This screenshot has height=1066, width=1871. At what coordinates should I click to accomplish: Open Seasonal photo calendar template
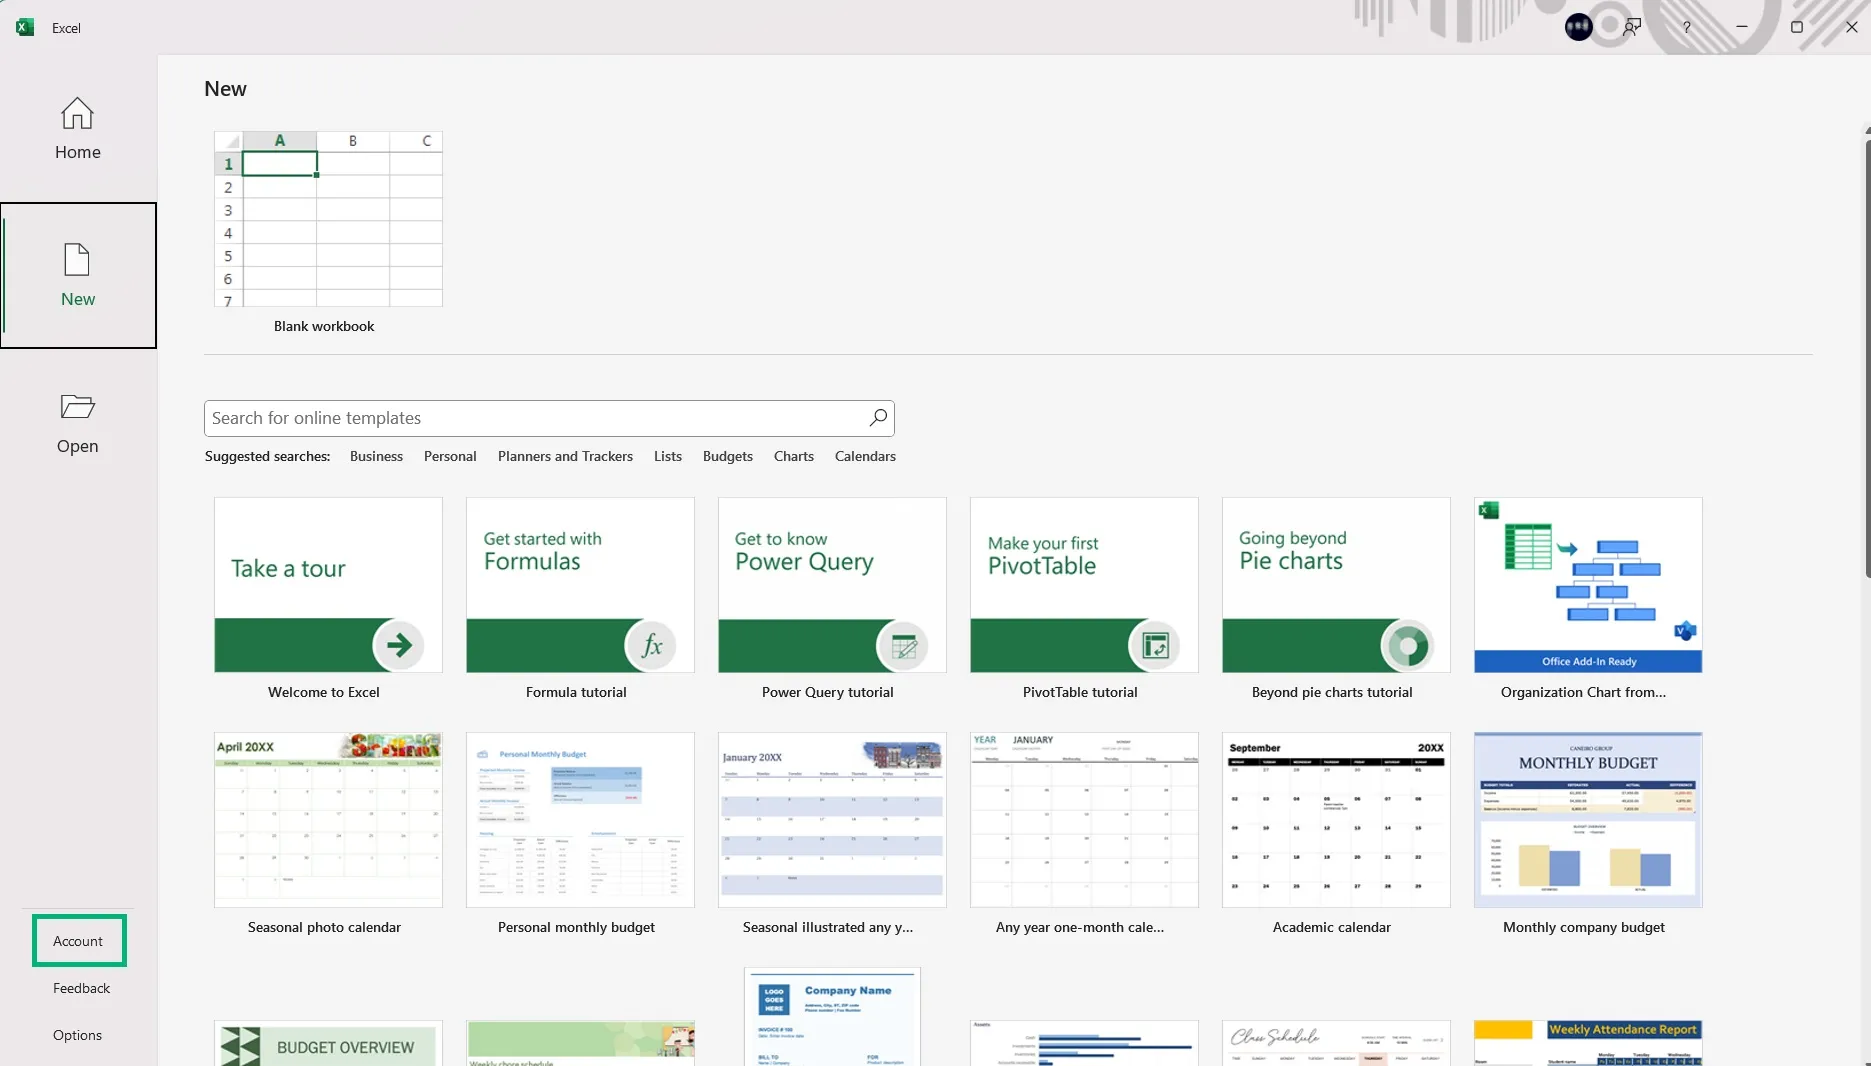click(328, 820)
